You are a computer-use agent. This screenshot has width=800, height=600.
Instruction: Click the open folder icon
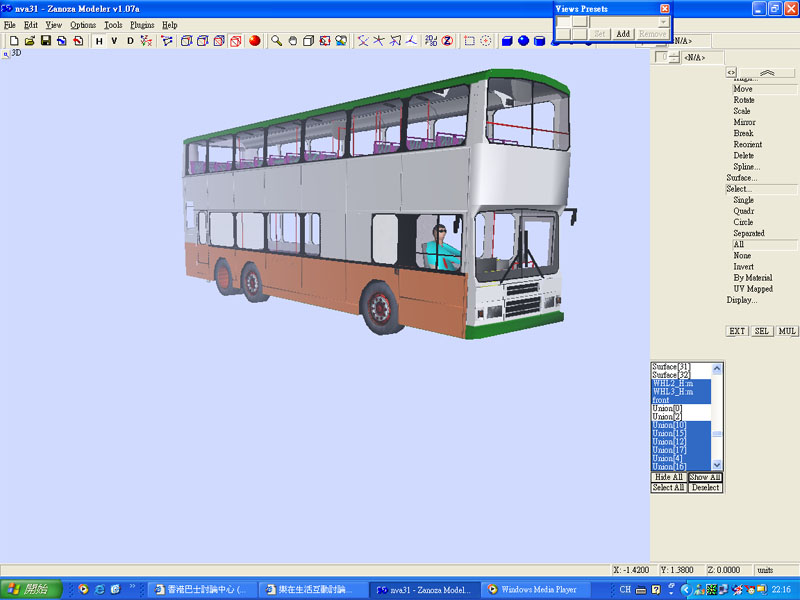(x=30, y=41)
